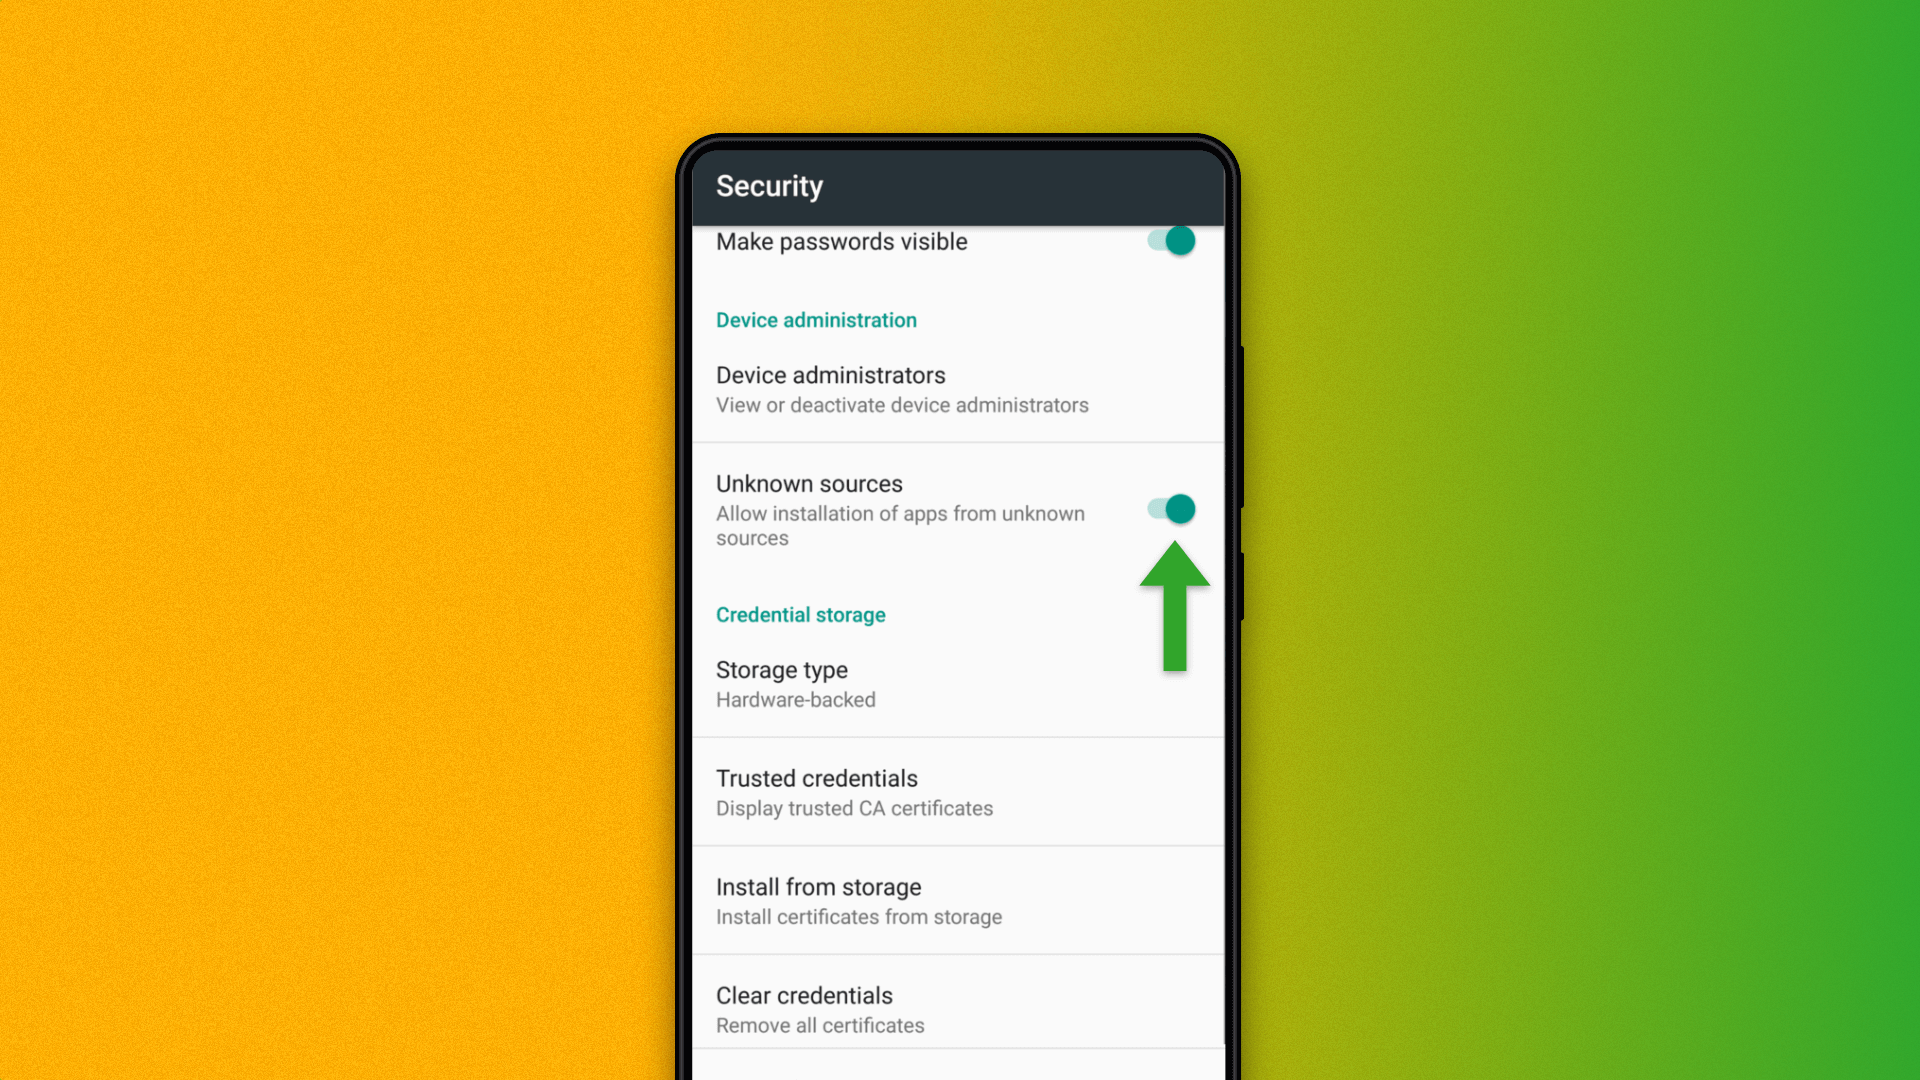Click the Unknown sources toggle icon
This screenshot has height=1080, width=1920.
[1172, 508]
